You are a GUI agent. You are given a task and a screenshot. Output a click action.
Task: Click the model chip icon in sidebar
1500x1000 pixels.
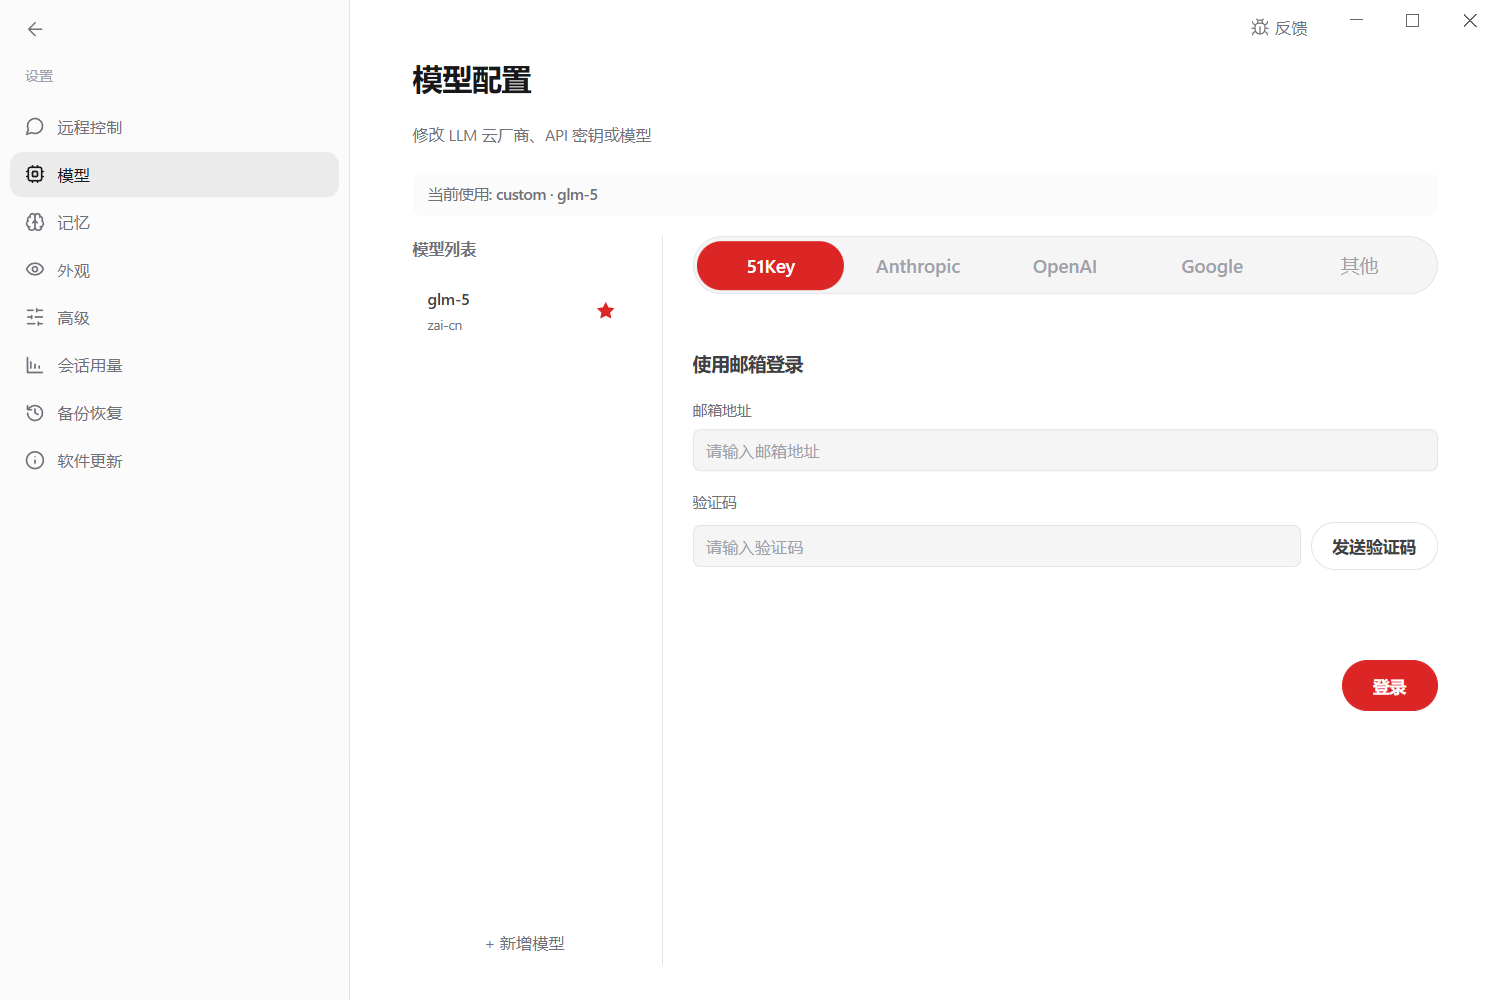[35, 174]
